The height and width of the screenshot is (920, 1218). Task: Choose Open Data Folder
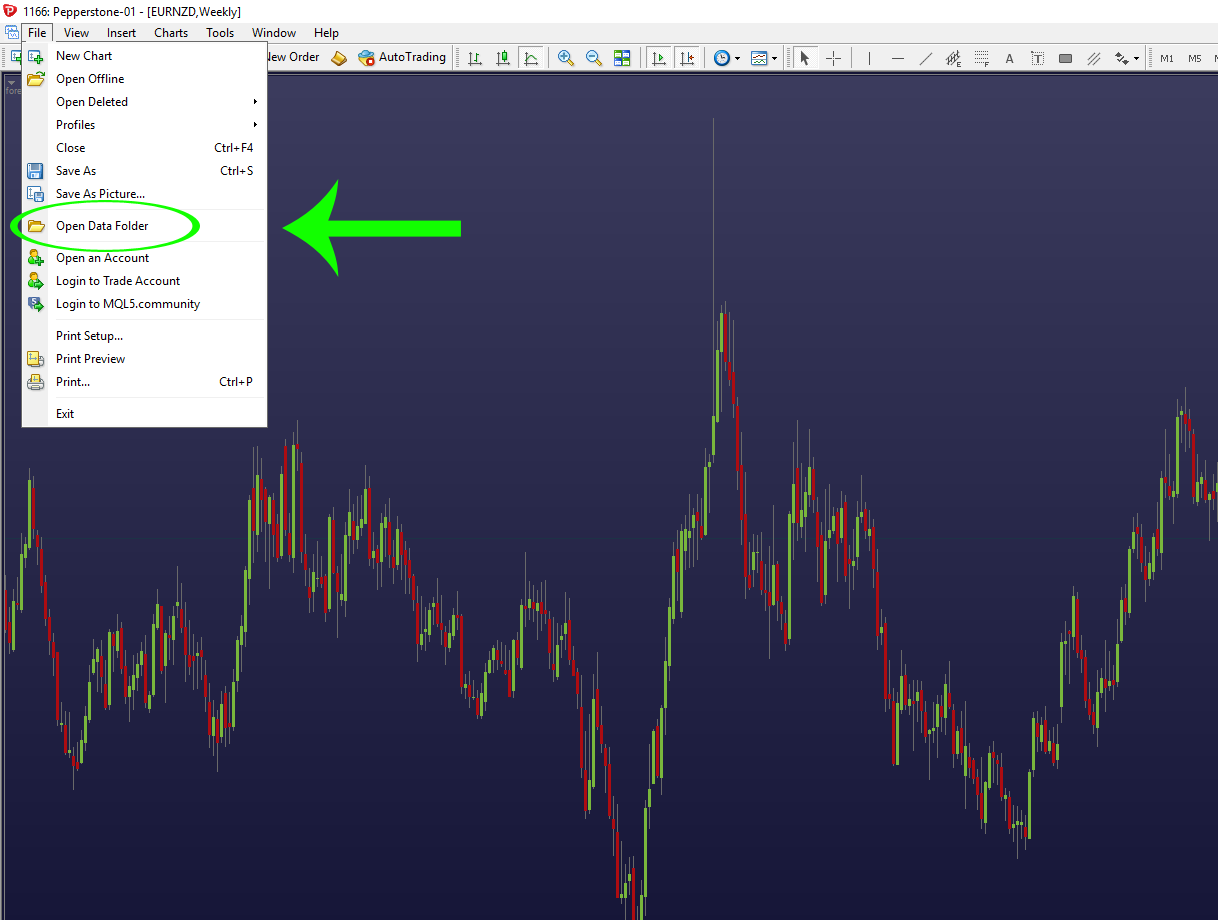[145, 226]
